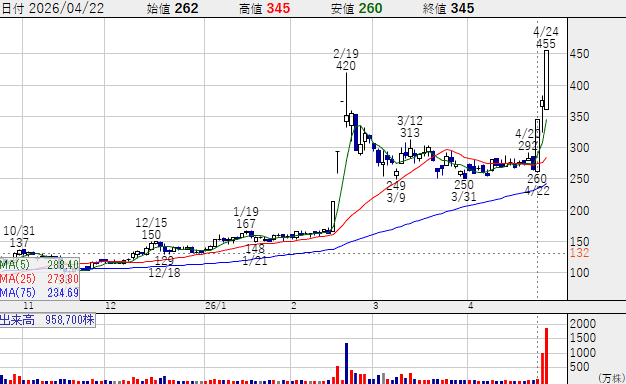The image size is (626, 384).
Task: Click the 350 price axis label
Action: tap(579, 117)
